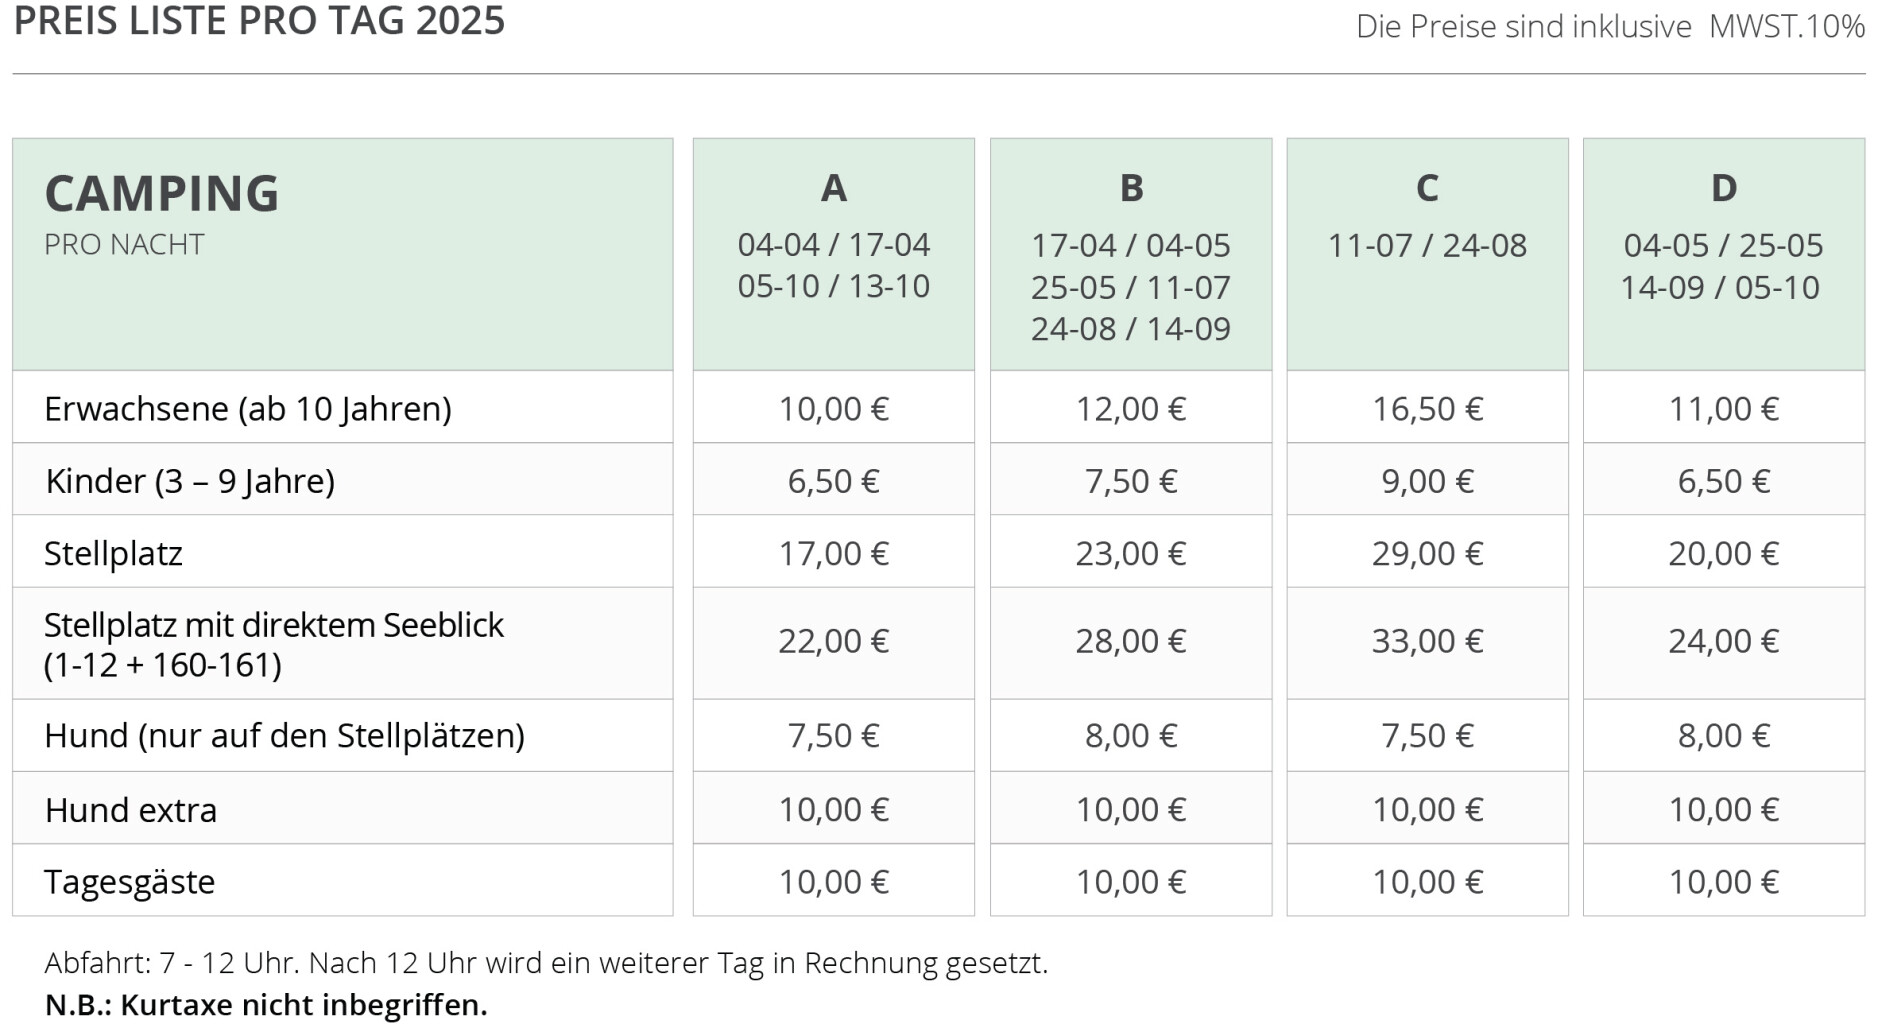1878x1024 pixels.
Task: Select the Stellplatz price 29,00 € in column C
Action: coord(1427,553)
